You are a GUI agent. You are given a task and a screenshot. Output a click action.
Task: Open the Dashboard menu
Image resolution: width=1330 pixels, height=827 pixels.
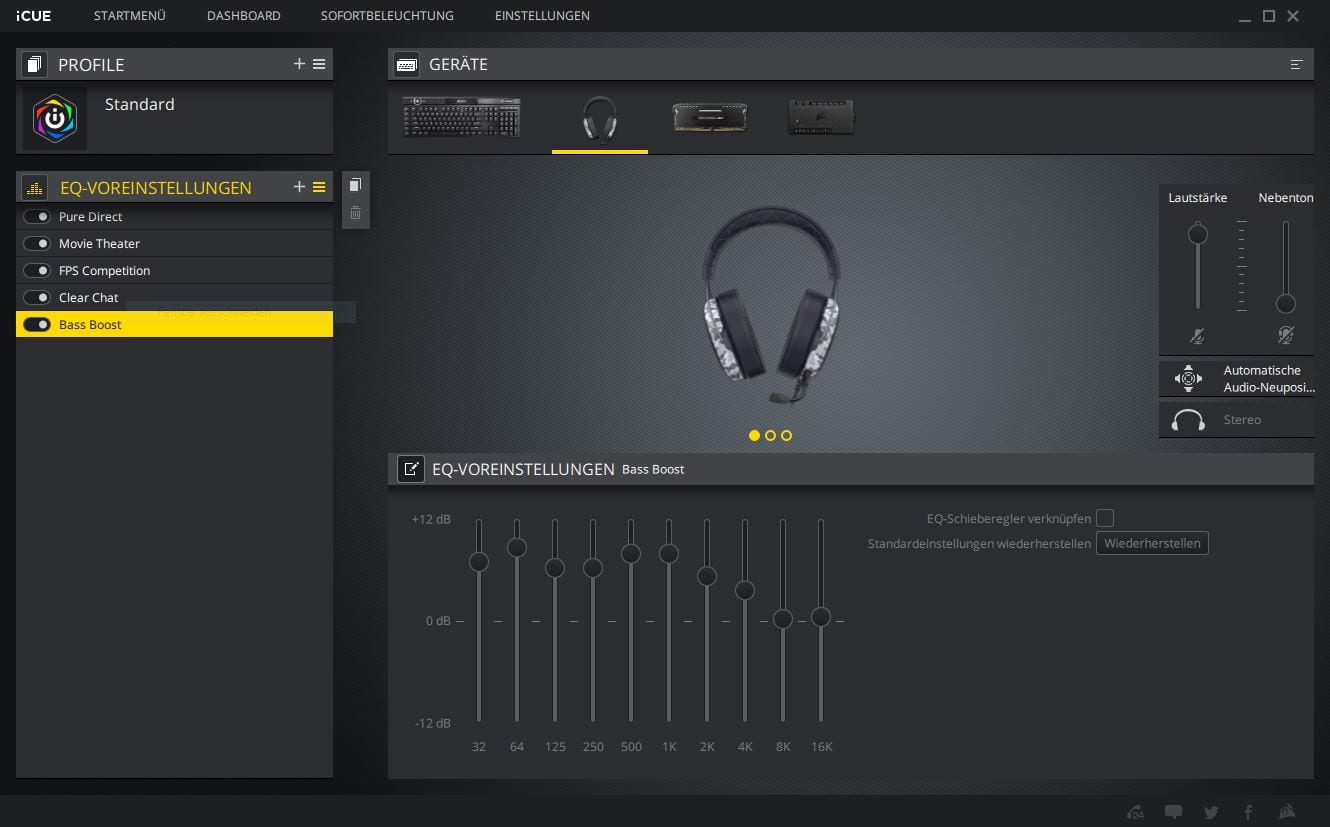243,16
